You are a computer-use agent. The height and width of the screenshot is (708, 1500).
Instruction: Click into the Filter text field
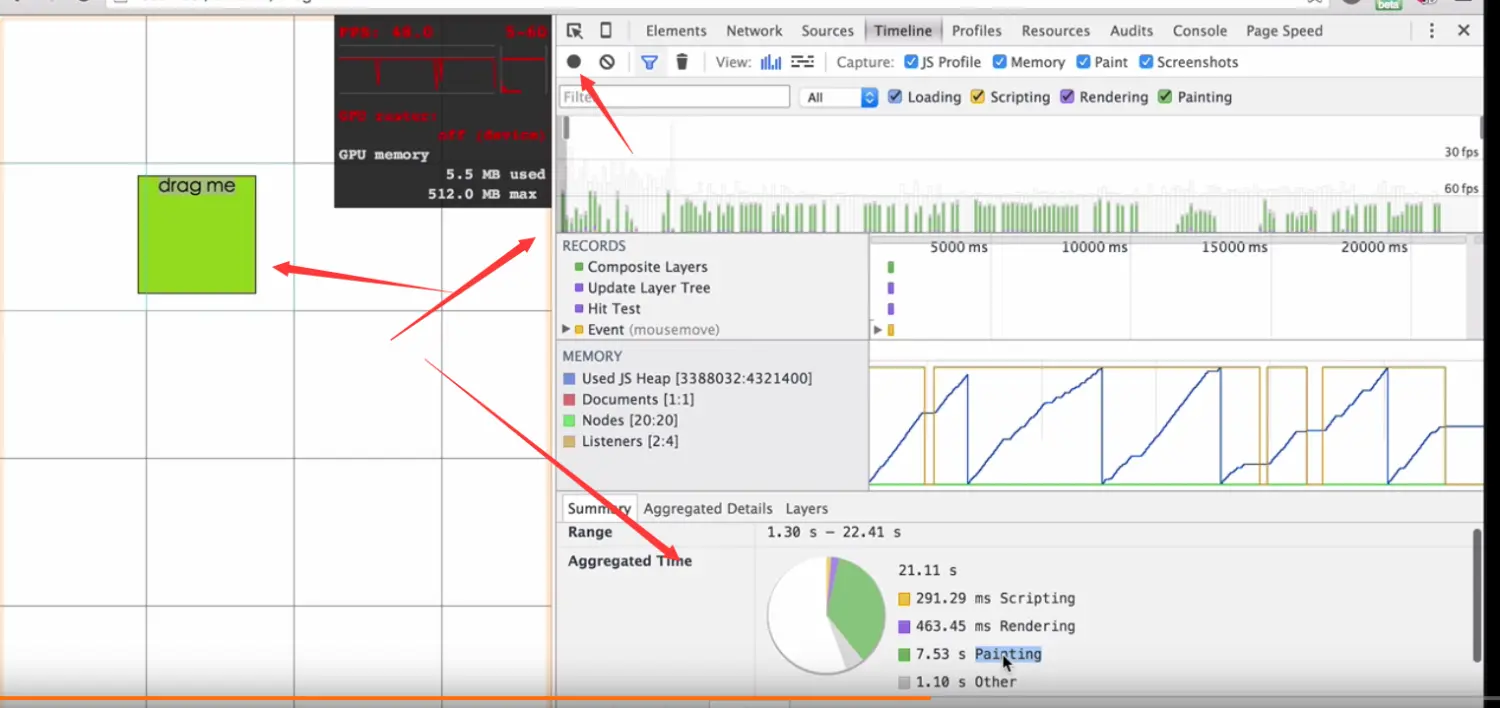tap(675, 97)
